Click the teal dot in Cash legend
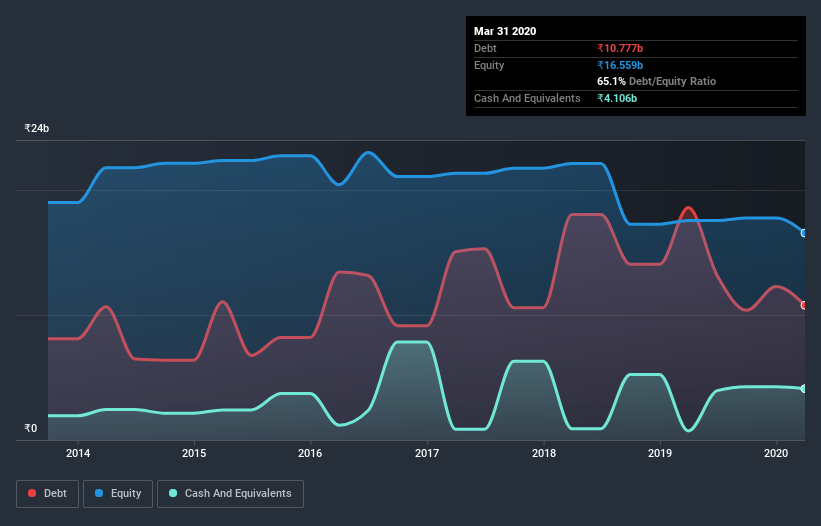This screenshot has height=526, width=821. 173,493
